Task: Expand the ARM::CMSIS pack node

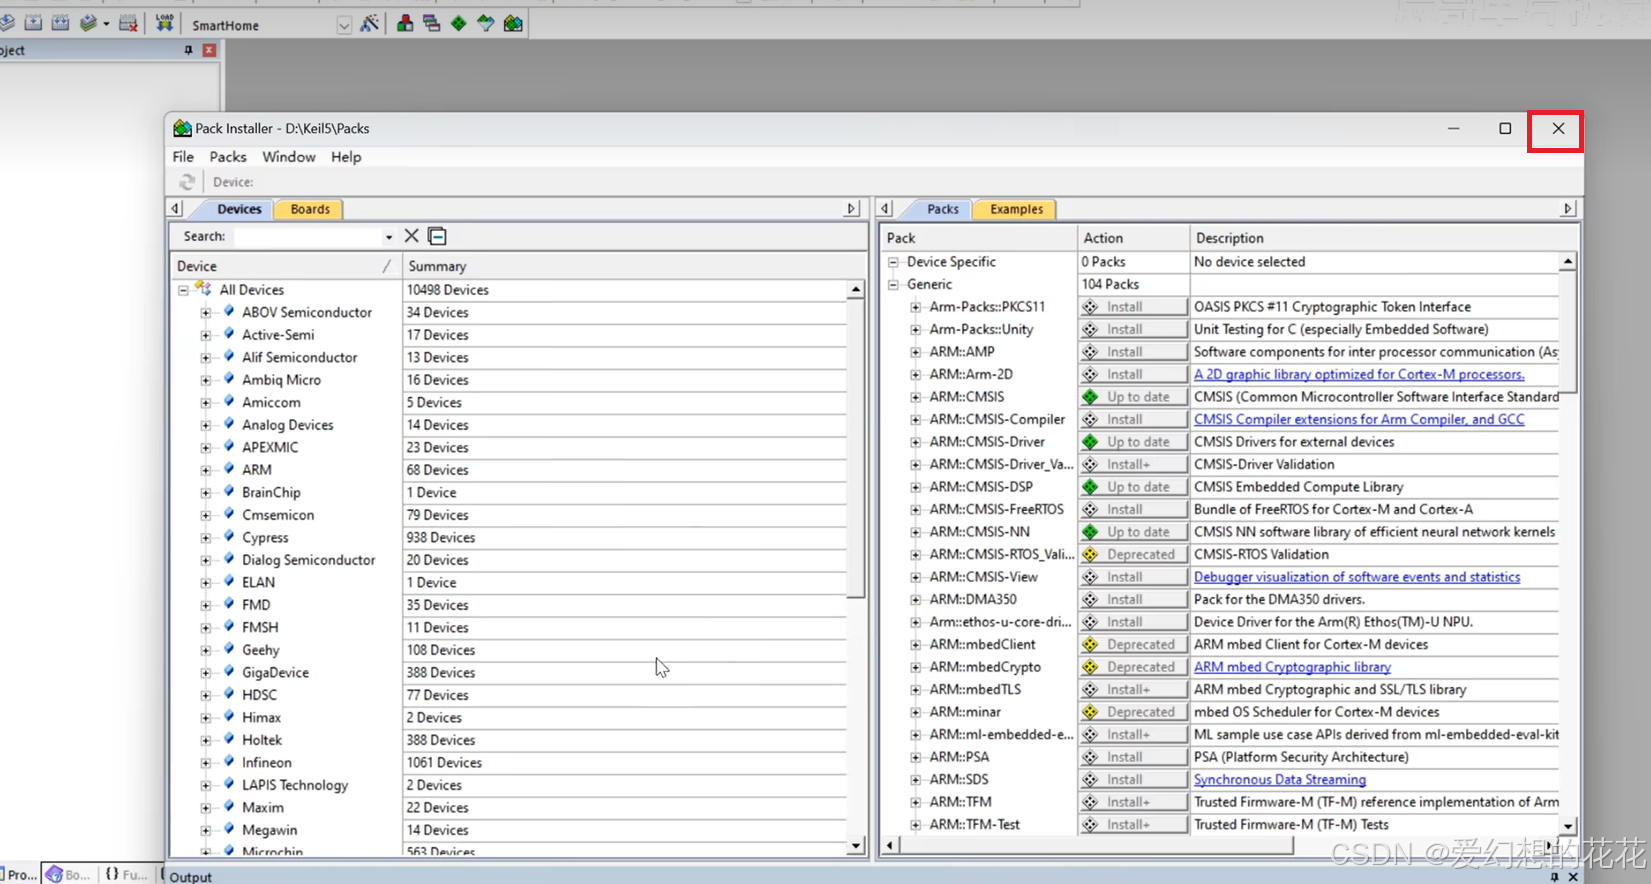Action: [915, 397]
